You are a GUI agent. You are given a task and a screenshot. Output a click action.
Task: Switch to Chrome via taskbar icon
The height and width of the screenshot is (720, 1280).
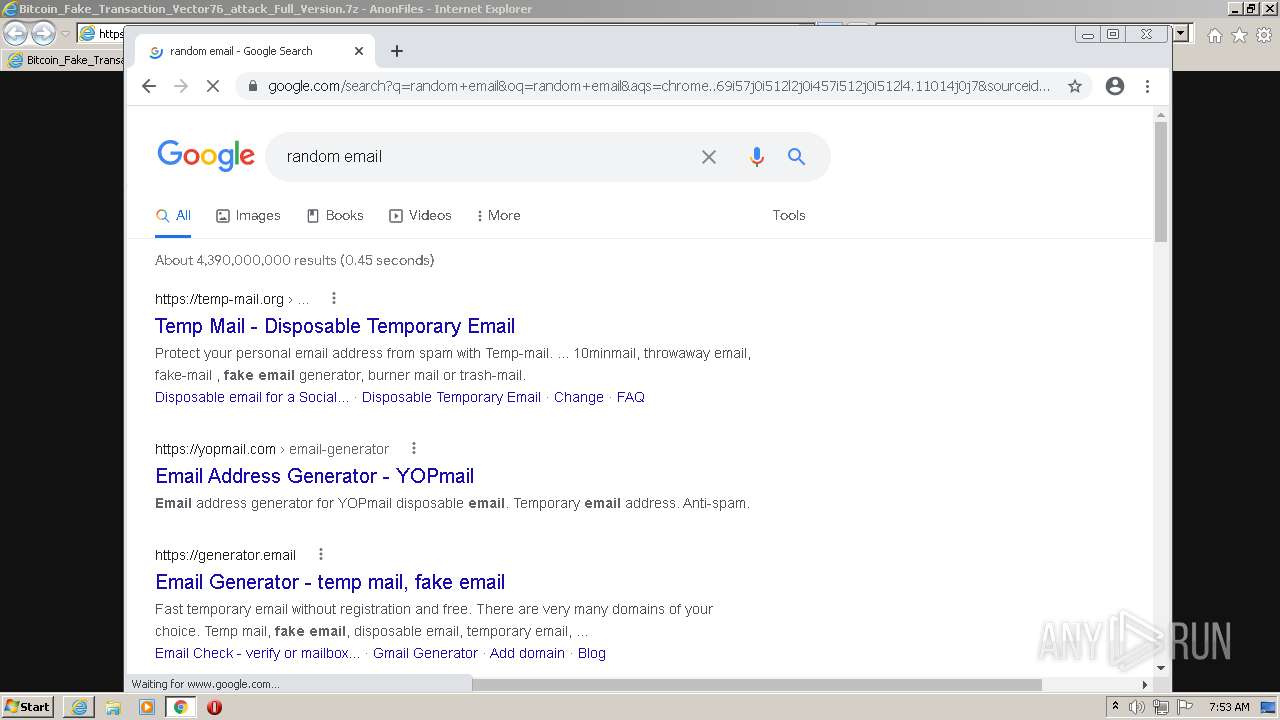pos(181,707)
